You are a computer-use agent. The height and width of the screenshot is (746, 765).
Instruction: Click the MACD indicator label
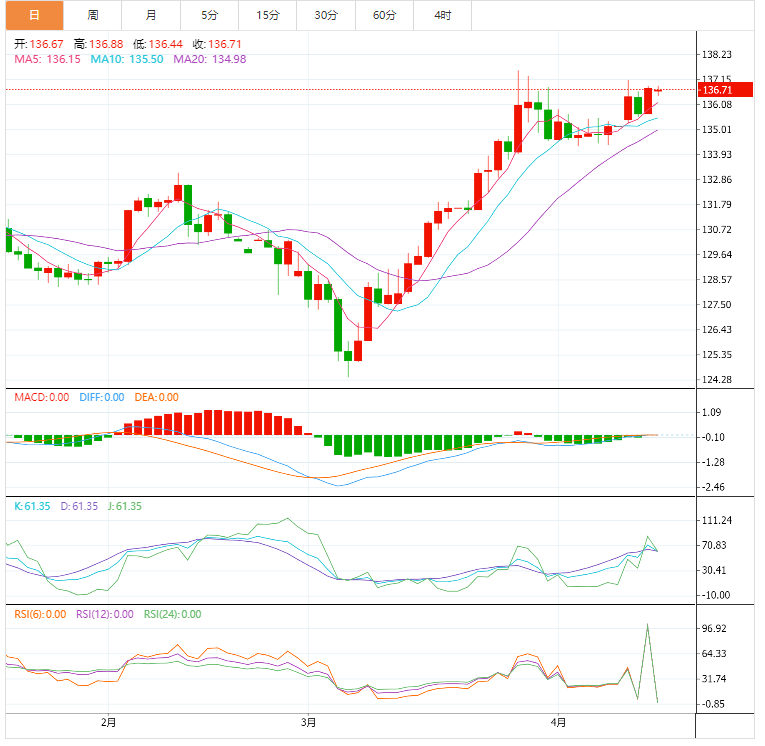pyautogui.click(x=41, y=397)
